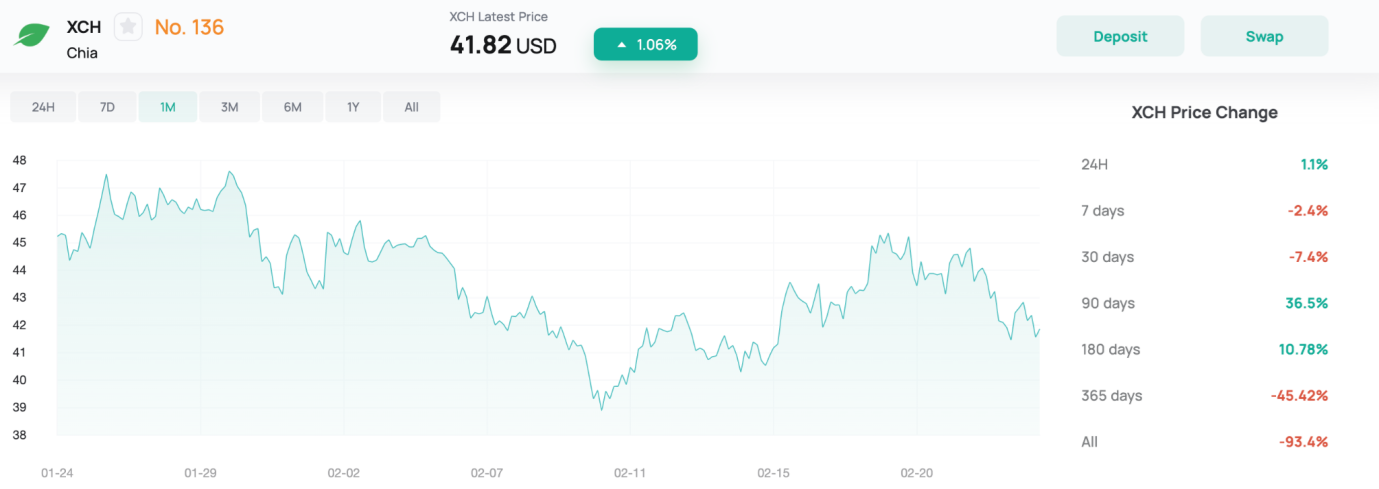Switch chart to 3M range
Screen dimensions: 1379x489
(230, 107)
